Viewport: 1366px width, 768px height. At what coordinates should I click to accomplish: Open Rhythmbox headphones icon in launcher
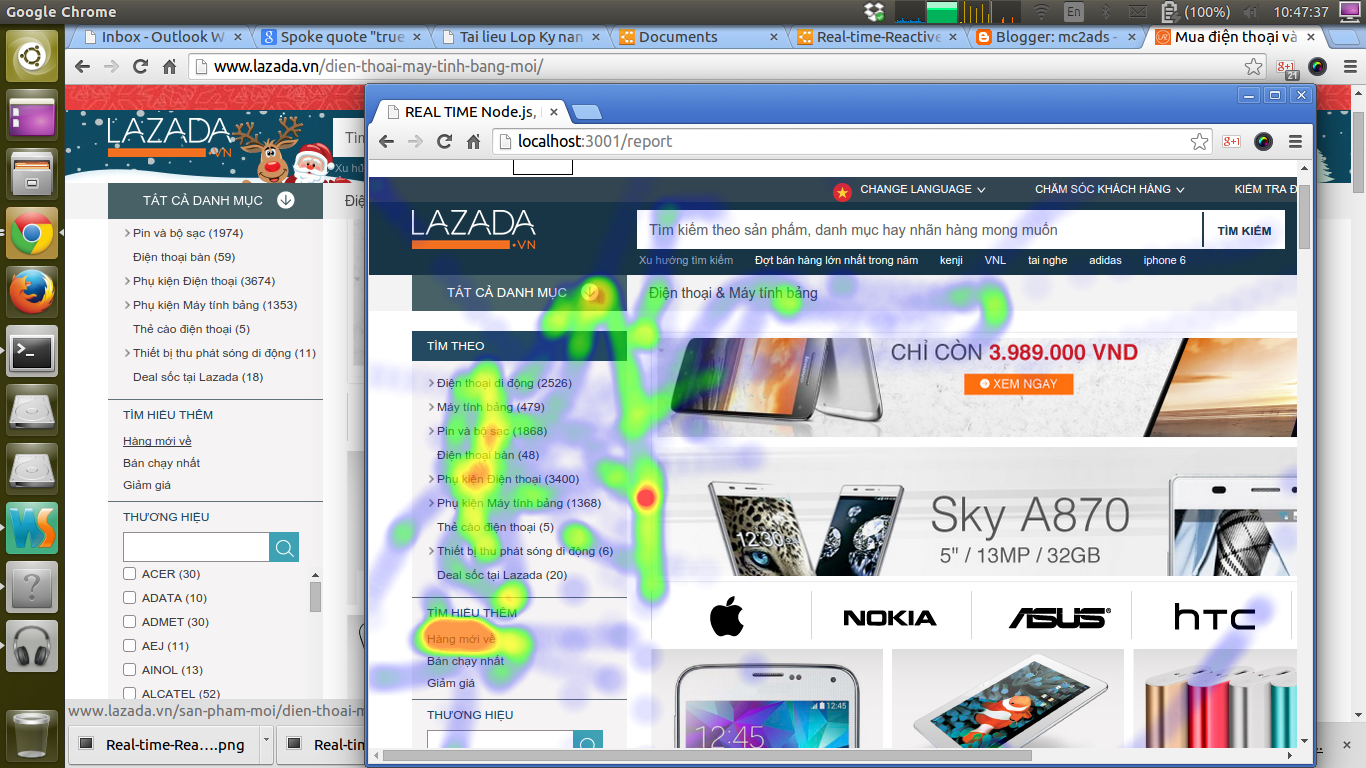pos(32,646)
